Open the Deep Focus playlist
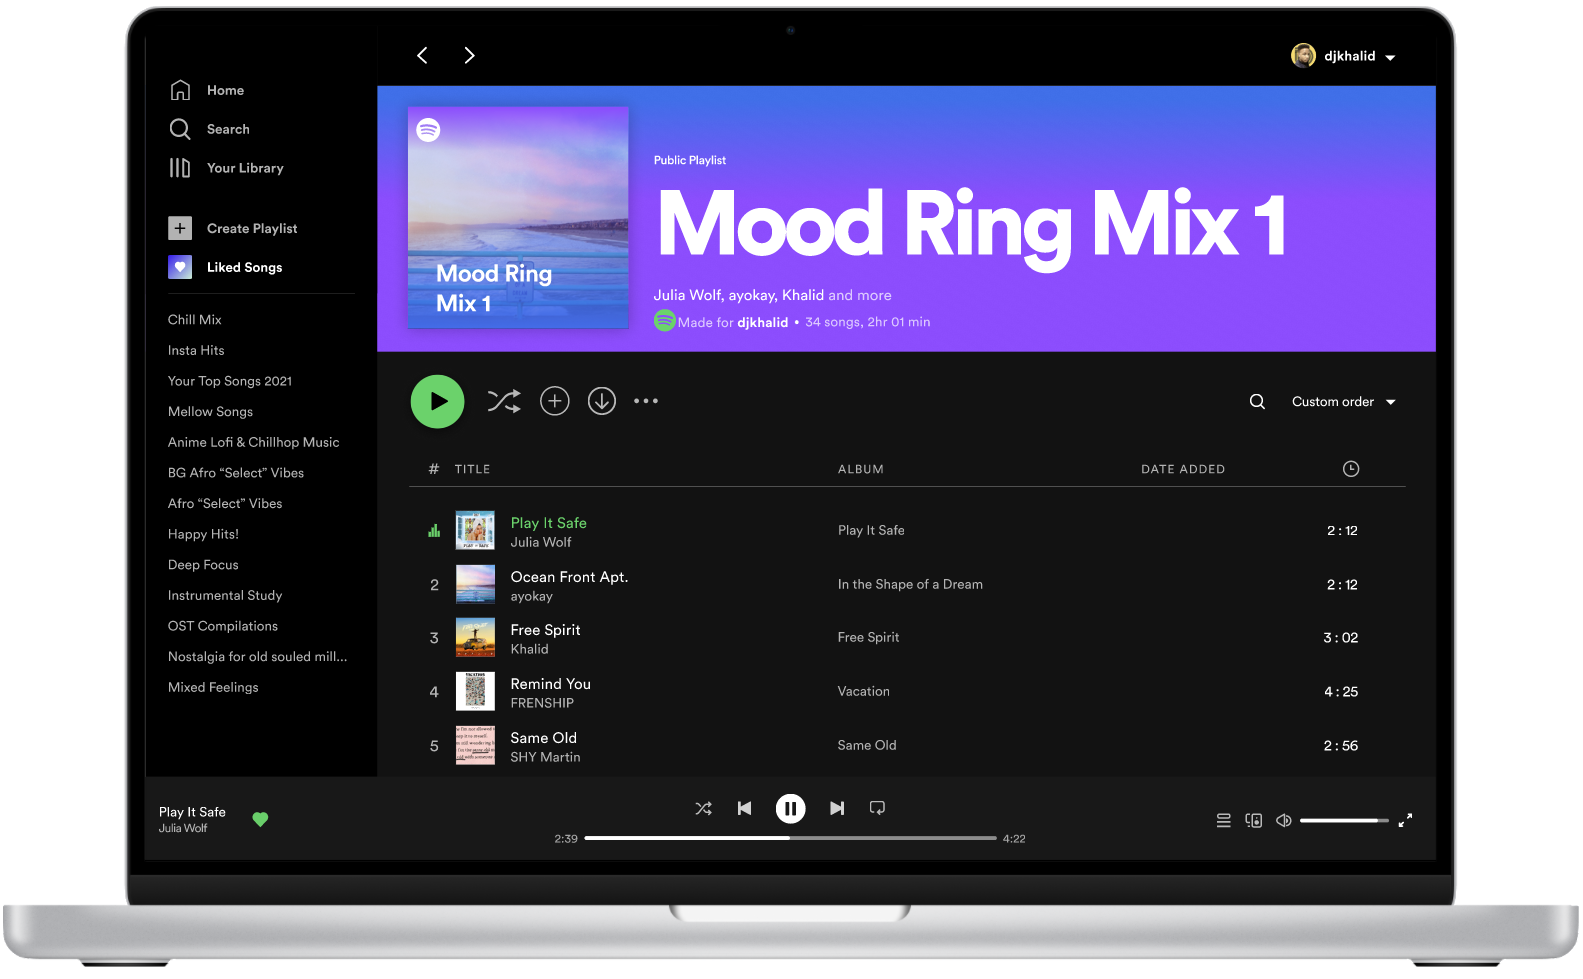Screen dimensions: 1583x979 (203, 565)
